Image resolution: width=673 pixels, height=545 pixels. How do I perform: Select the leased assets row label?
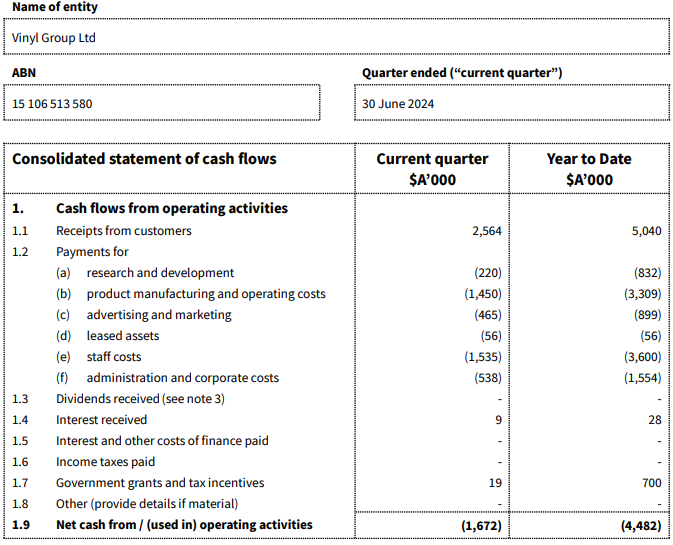click(122, 336)
